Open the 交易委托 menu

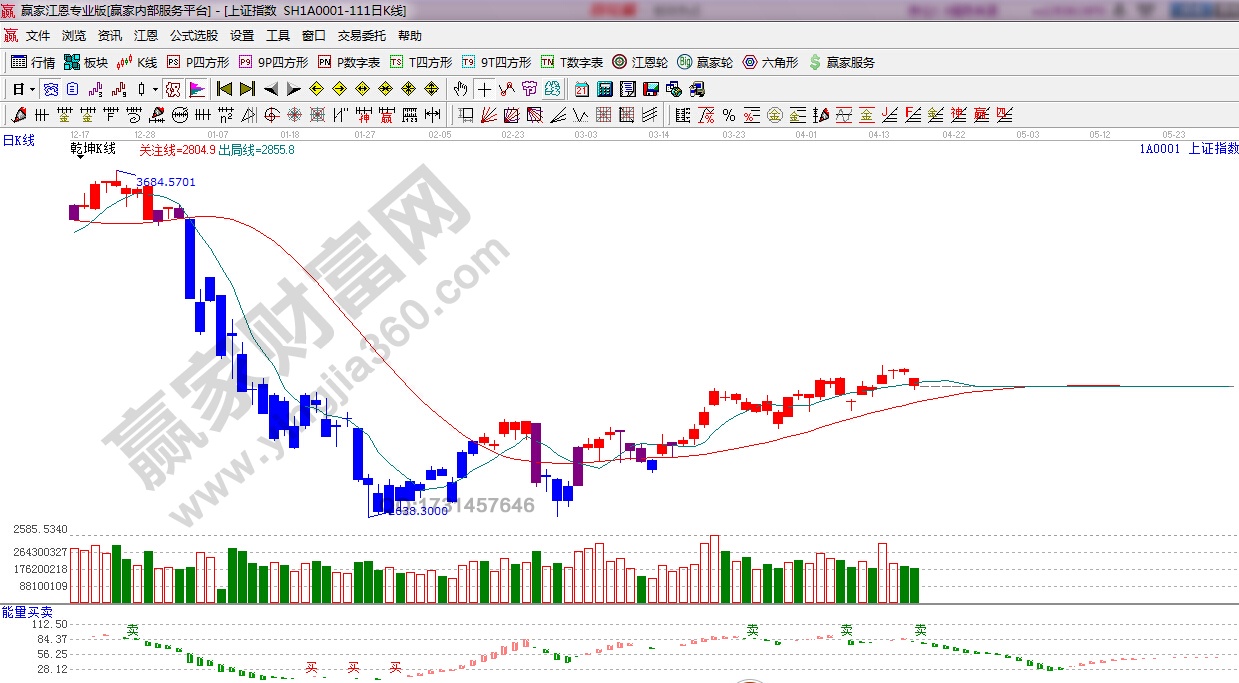coord(361,36)
